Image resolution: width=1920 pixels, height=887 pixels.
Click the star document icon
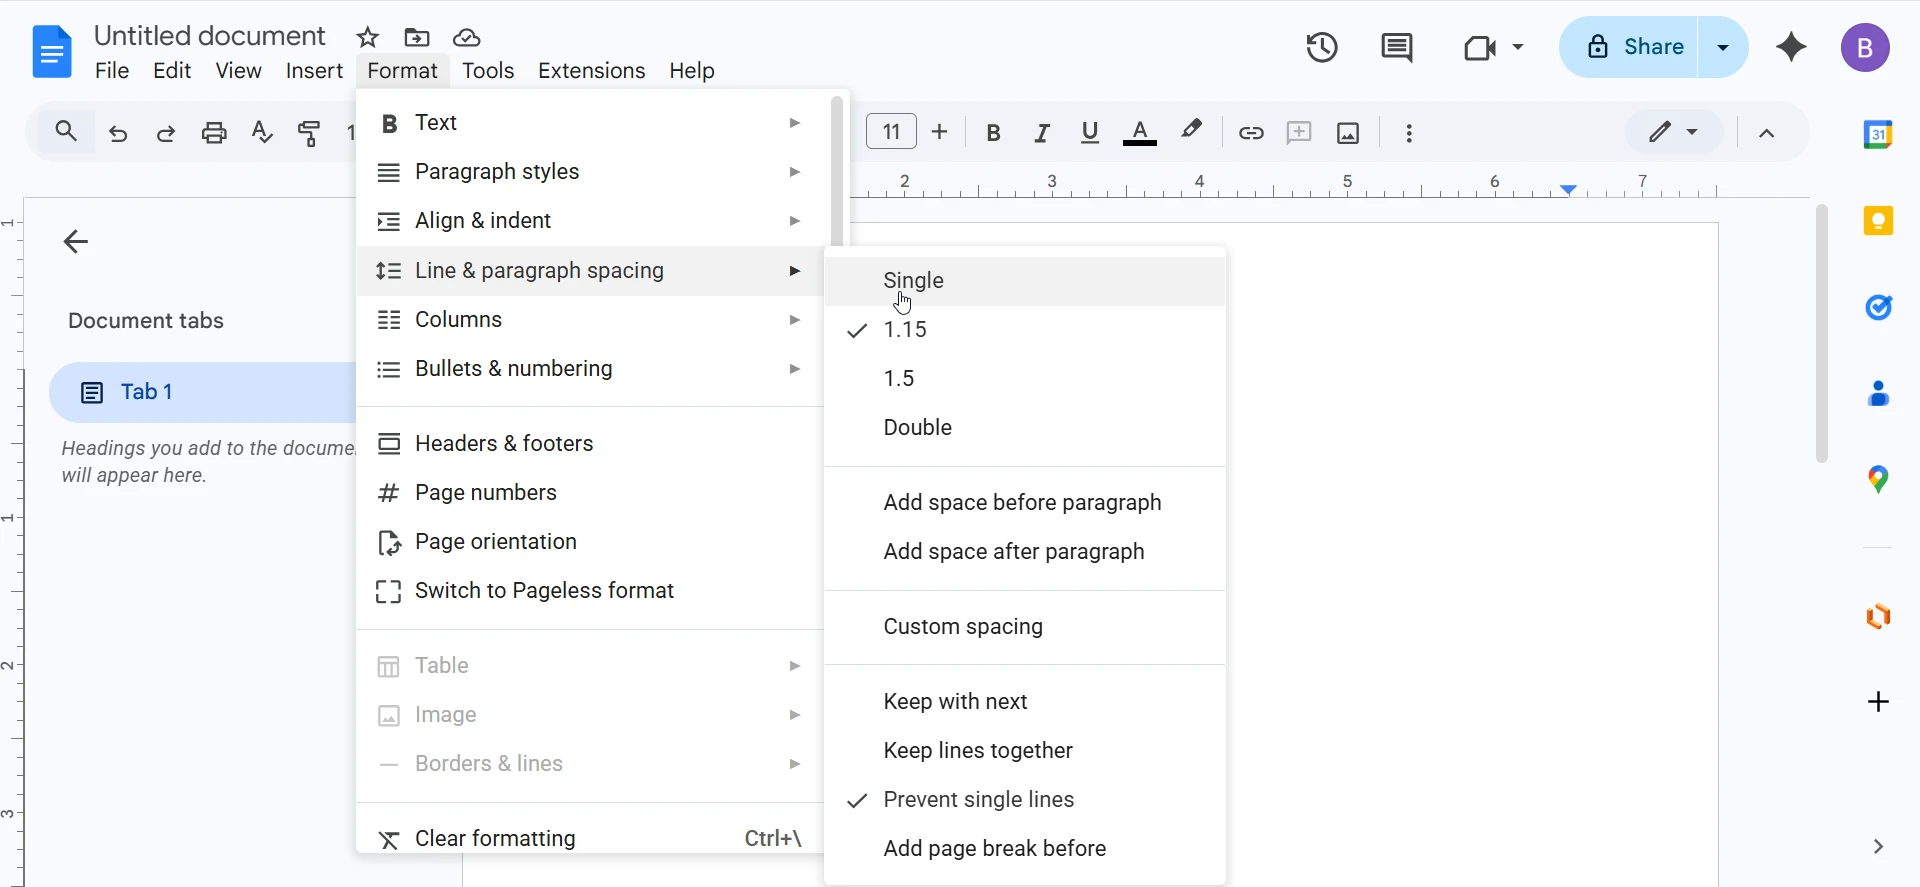tap(368, 38)
